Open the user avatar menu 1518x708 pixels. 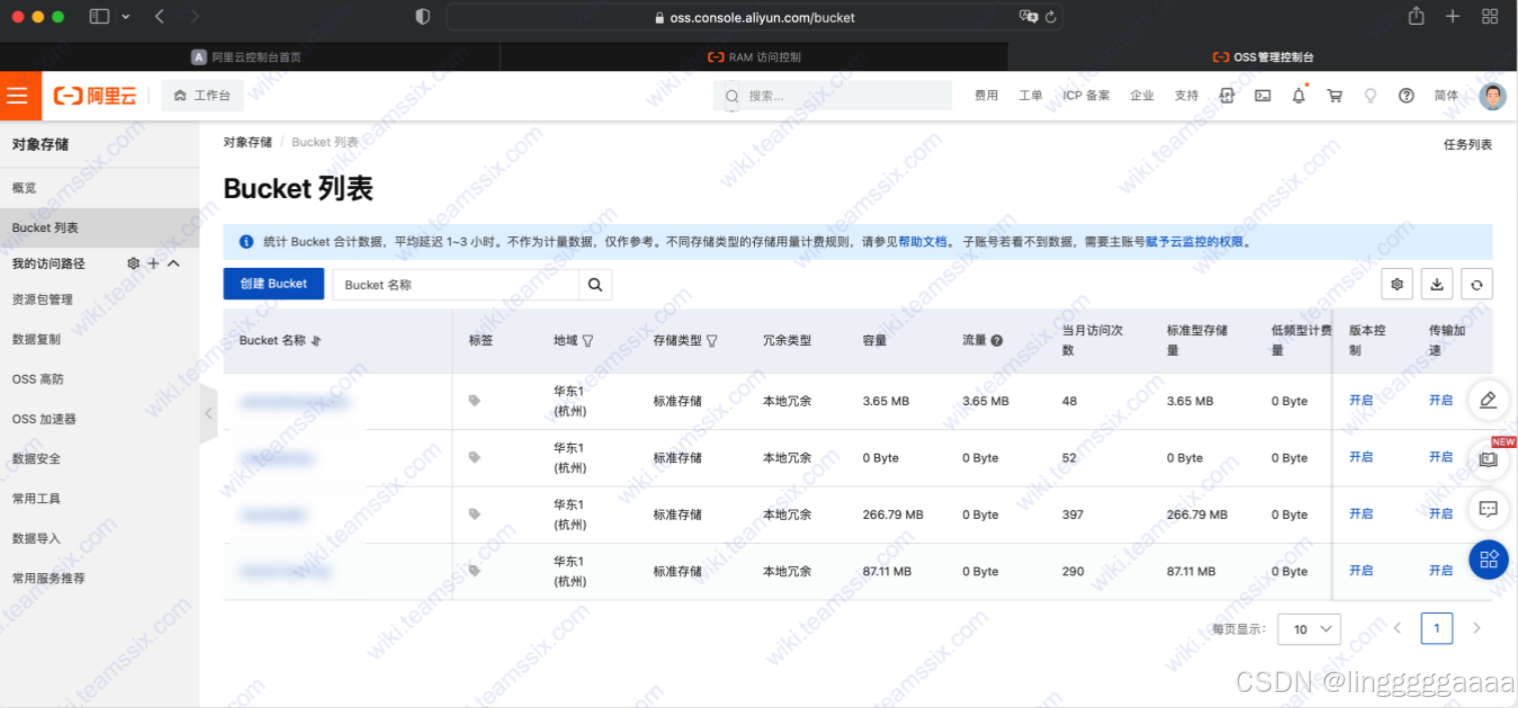click(x=1492, y=96)
